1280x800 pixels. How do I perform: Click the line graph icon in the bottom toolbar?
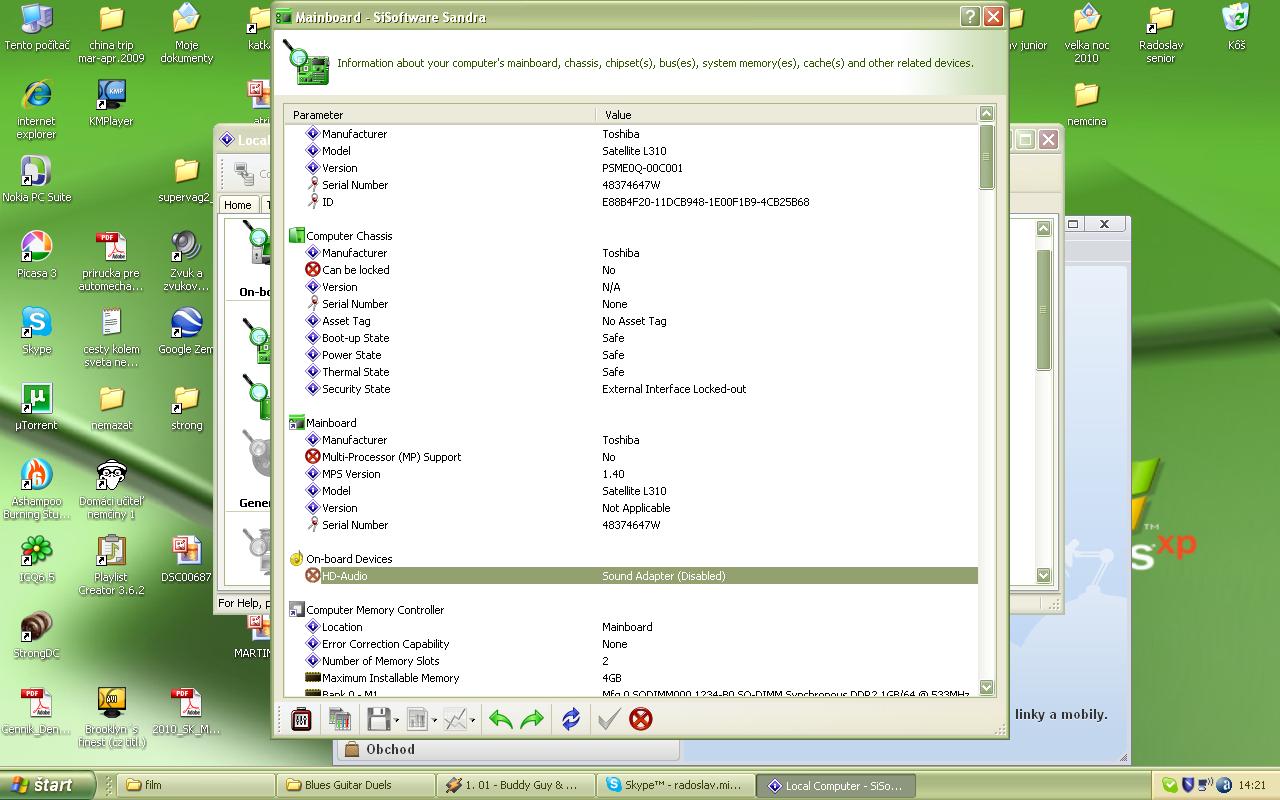click(455, 719)
